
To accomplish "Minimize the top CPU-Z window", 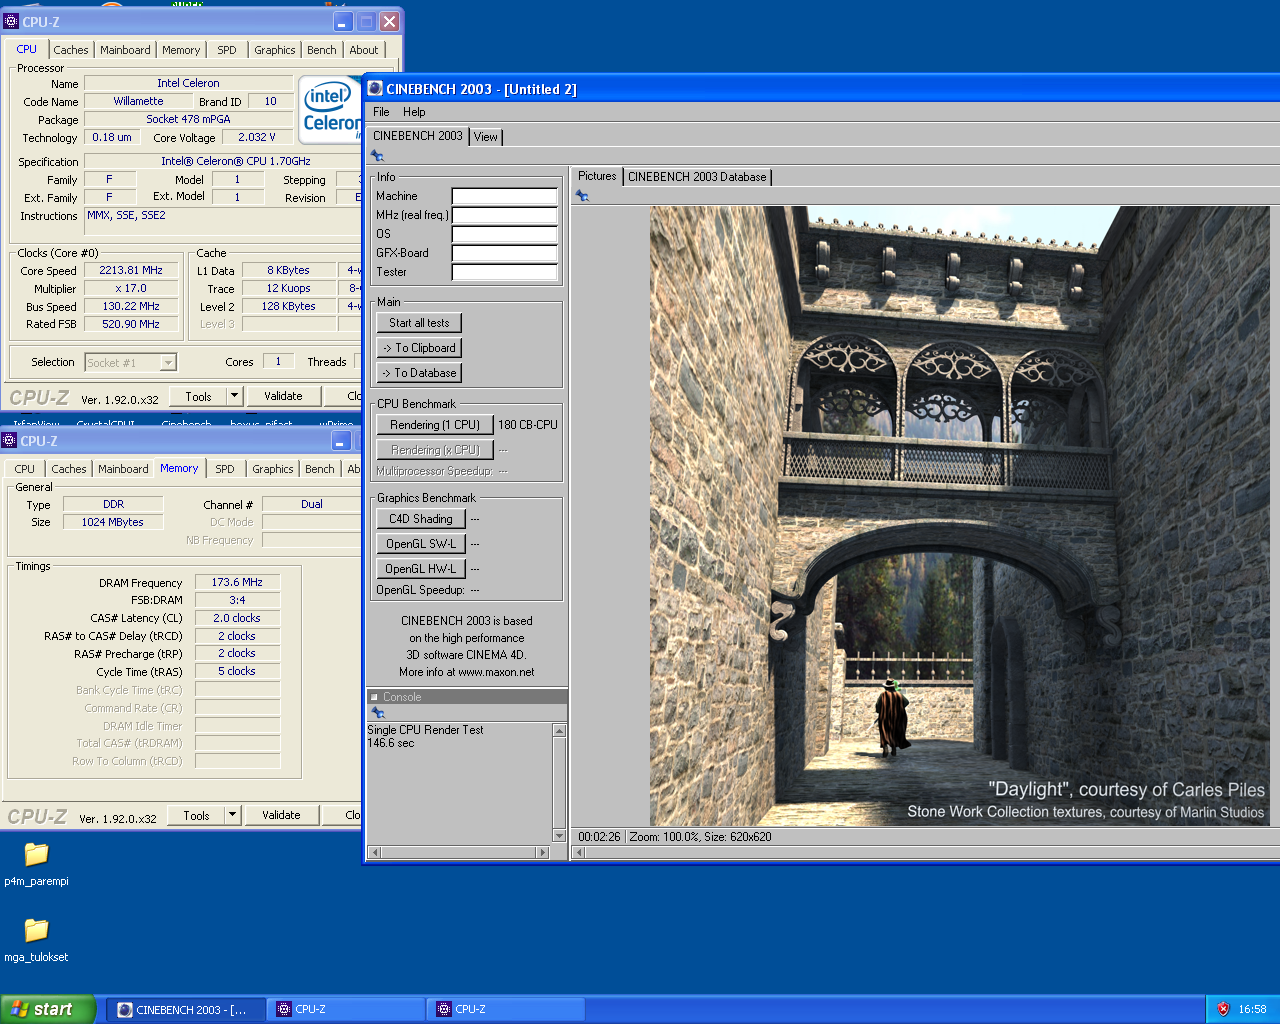I will point(343,21).
